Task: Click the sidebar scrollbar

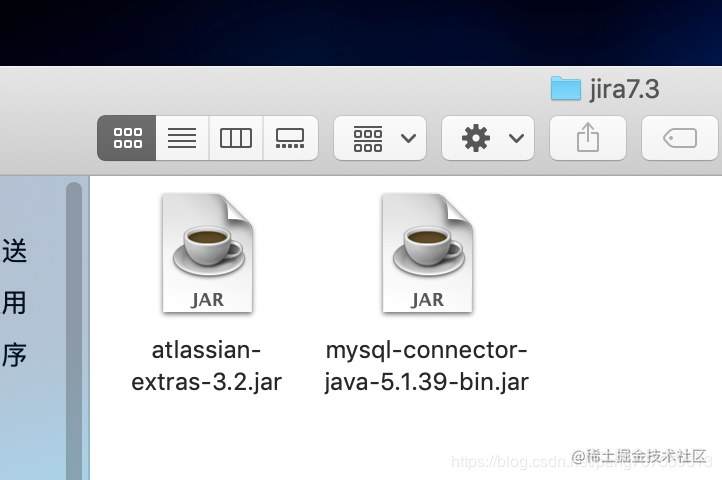Action: pos(74,331)
